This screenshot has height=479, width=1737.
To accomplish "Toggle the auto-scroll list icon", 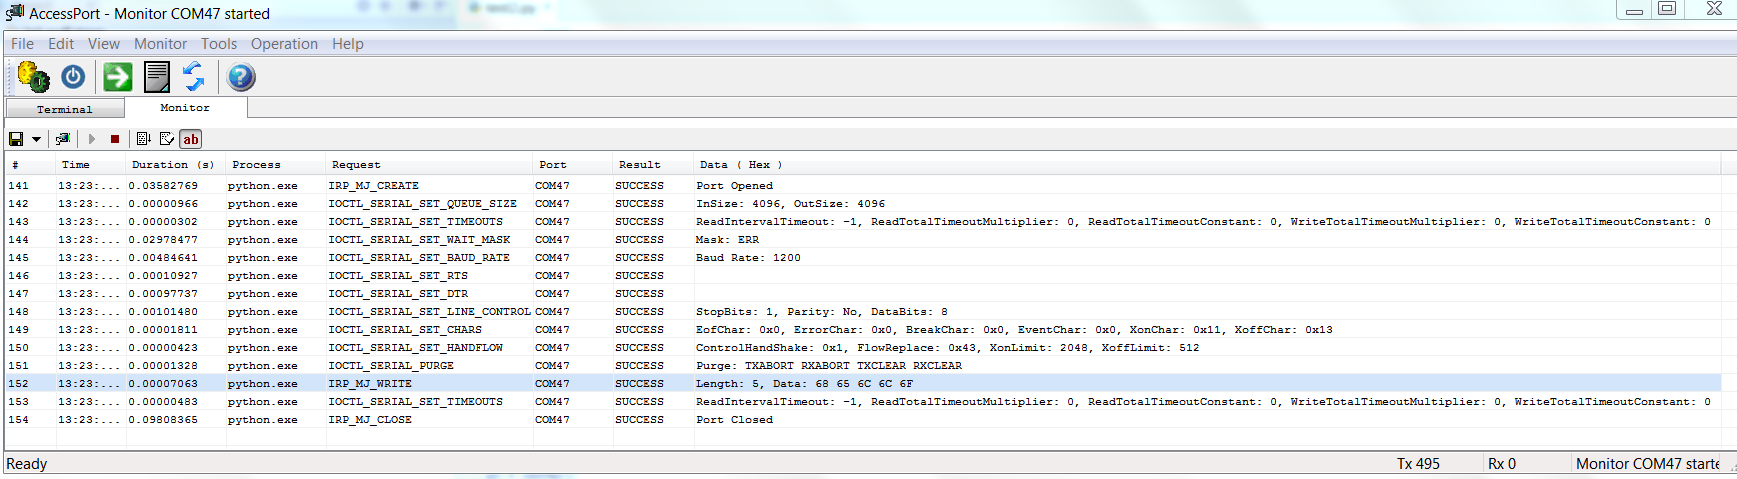I will click(x=143, y=139).
